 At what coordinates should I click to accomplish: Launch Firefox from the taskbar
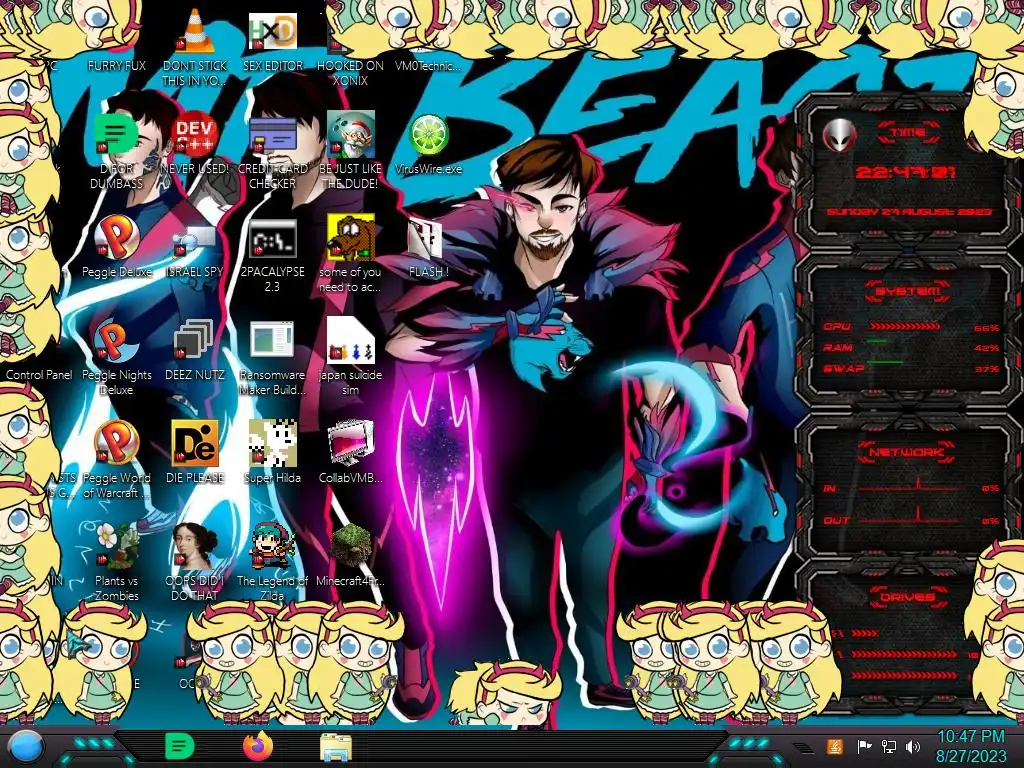coord(258,746)
